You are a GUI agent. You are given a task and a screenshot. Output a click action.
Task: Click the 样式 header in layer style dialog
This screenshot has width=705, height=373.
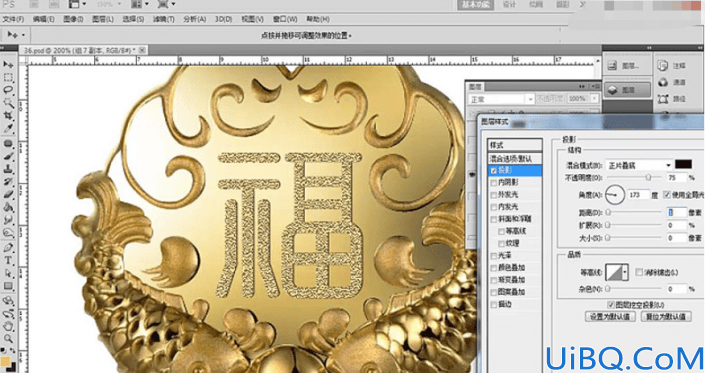click(515, 145)
